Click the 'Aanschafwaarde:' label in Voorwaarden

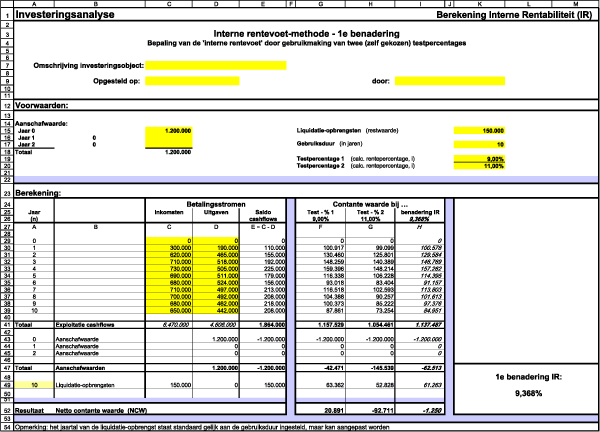(41, 124)
